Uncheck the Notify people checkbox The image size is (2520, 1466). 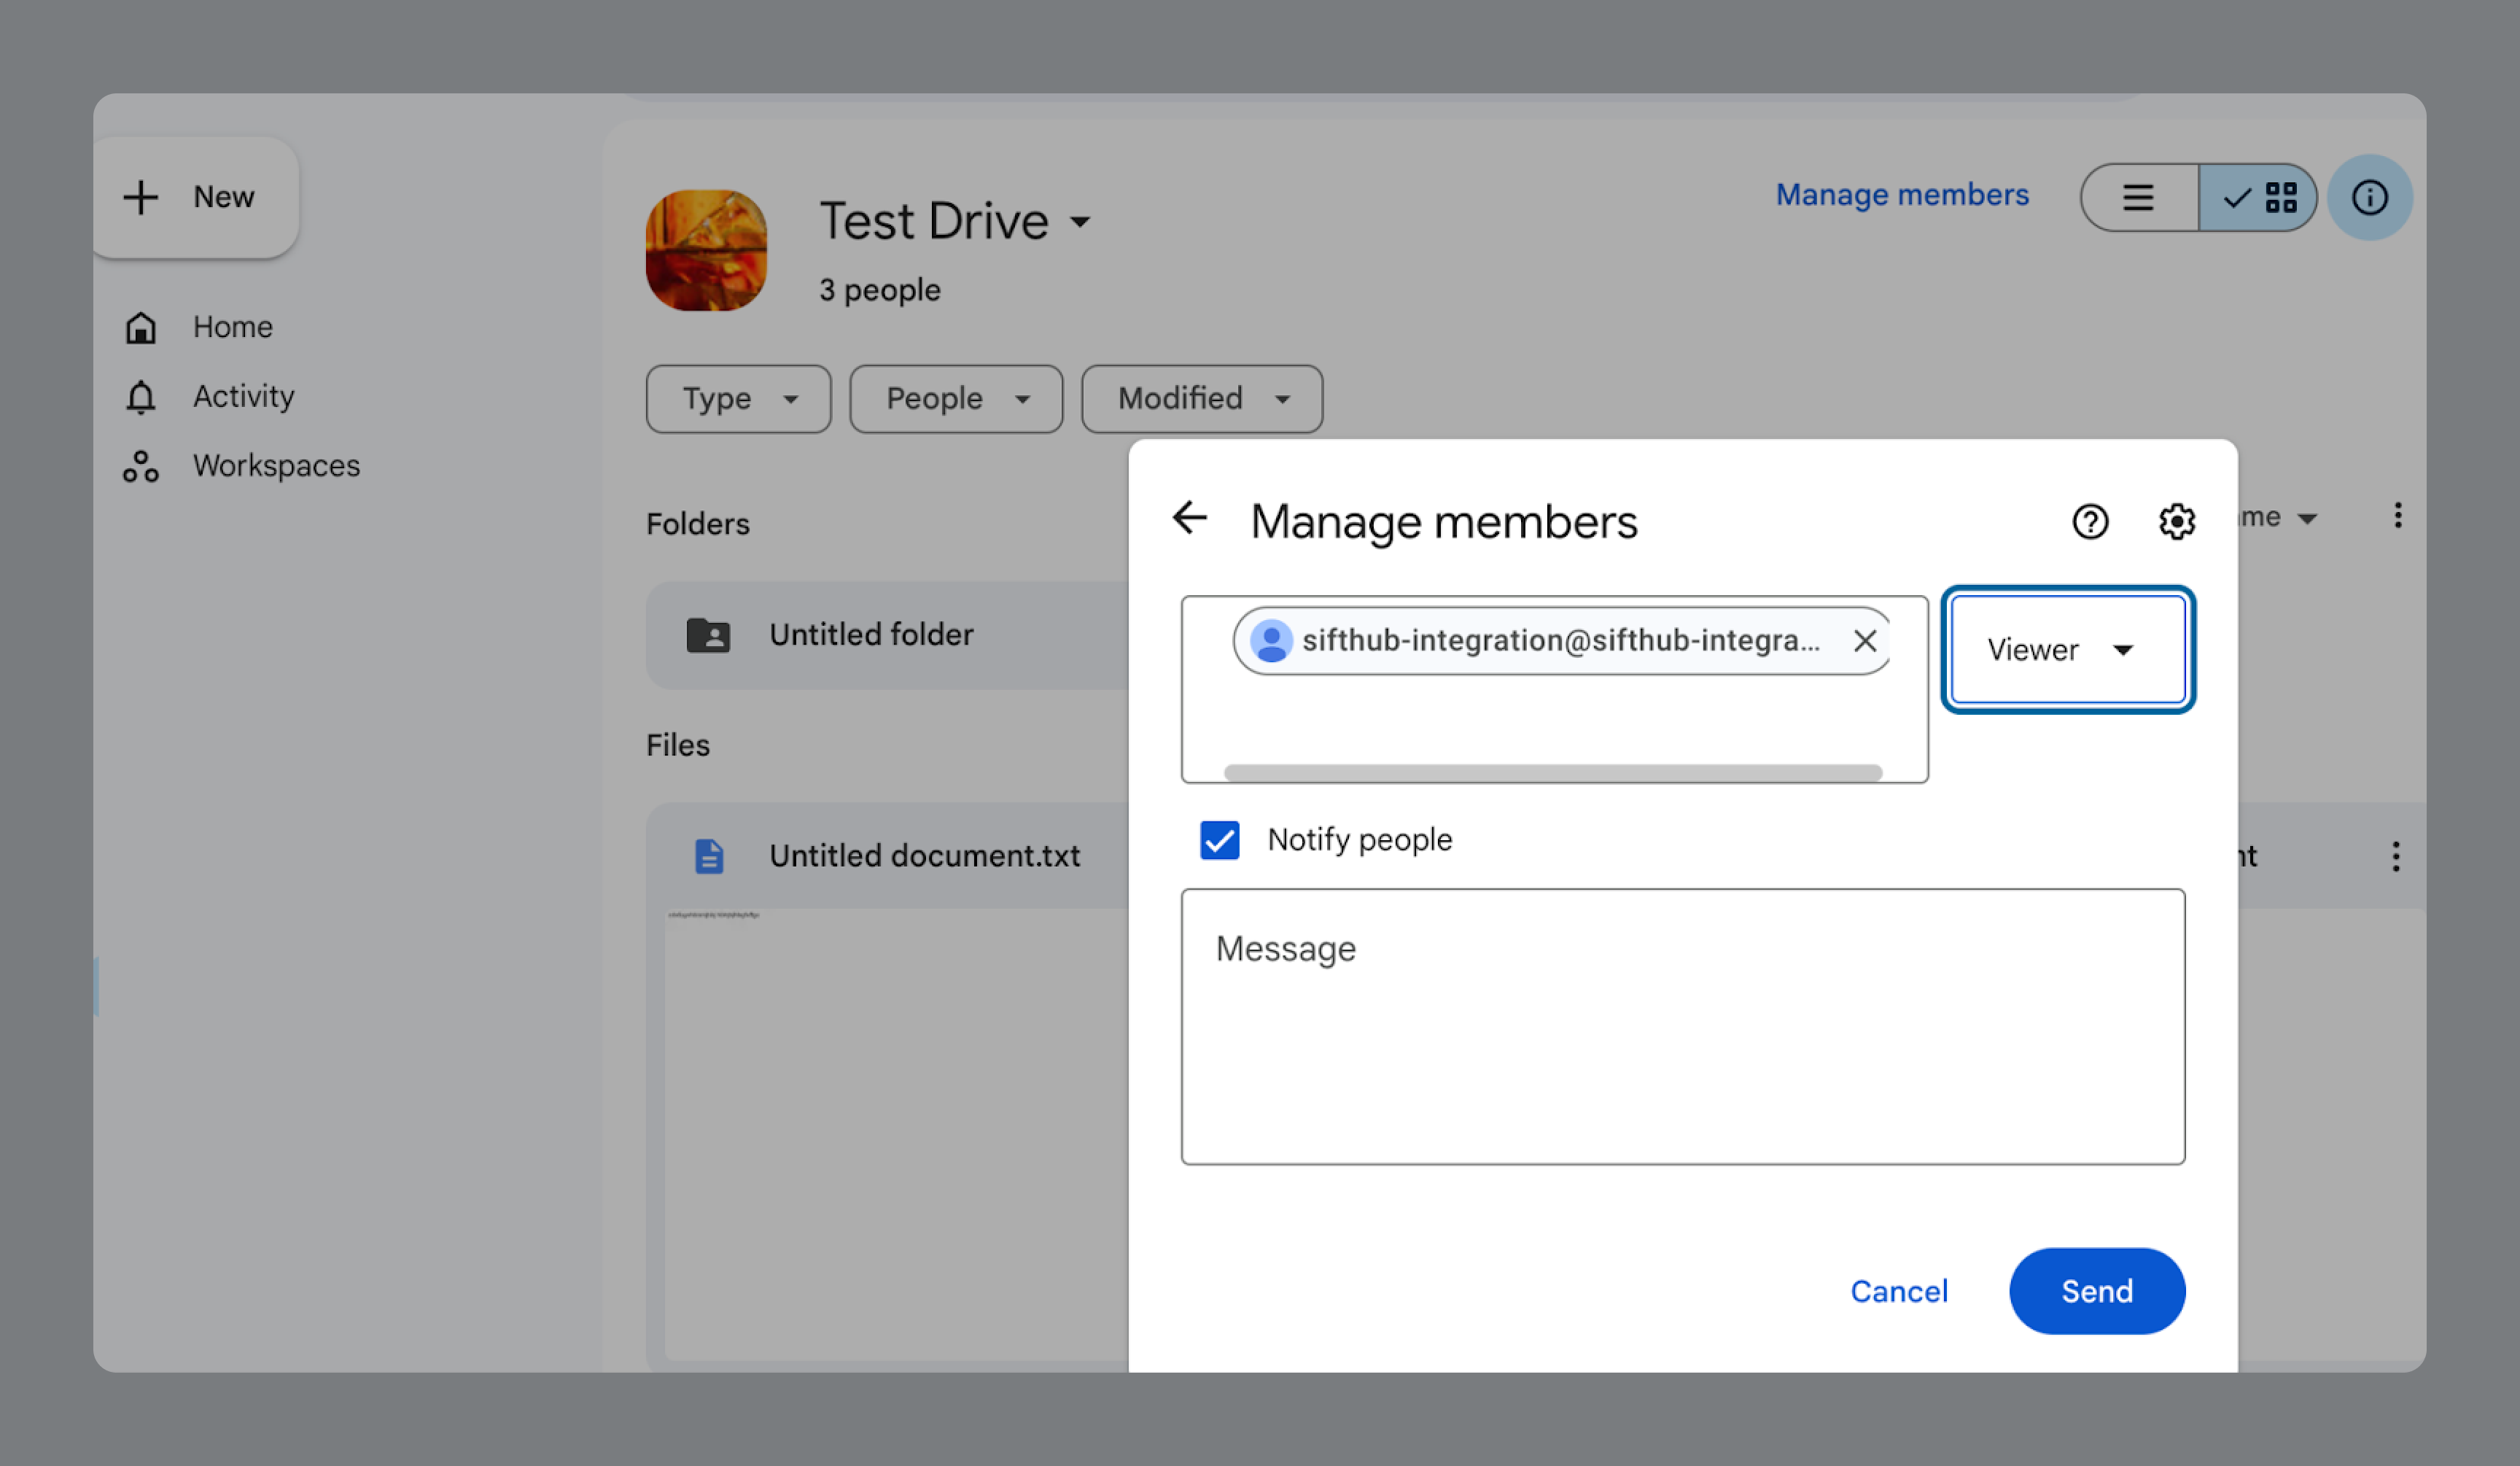tap(1219, 840)
